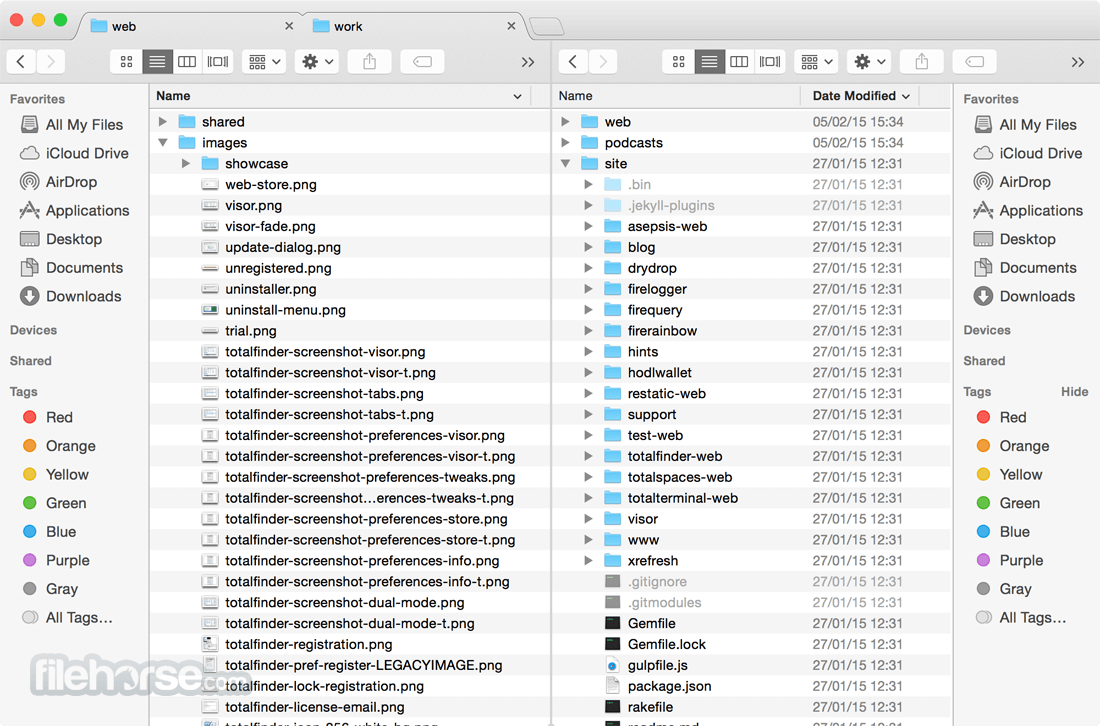This screenshot has width=1100, height=726.
Task: Open All My Files in left sidebar
Action: 72,125
